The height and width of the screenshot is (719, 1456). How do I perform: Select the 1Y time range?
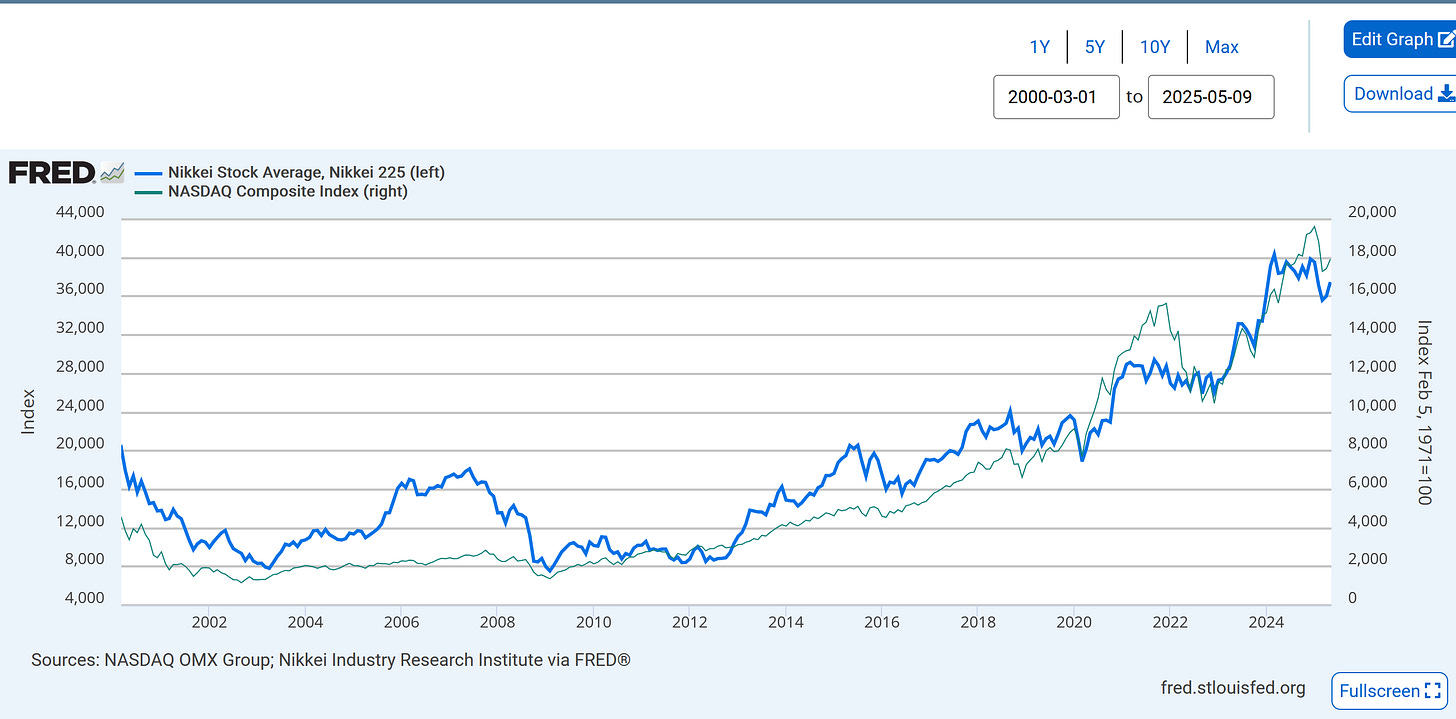point(1040,47)
